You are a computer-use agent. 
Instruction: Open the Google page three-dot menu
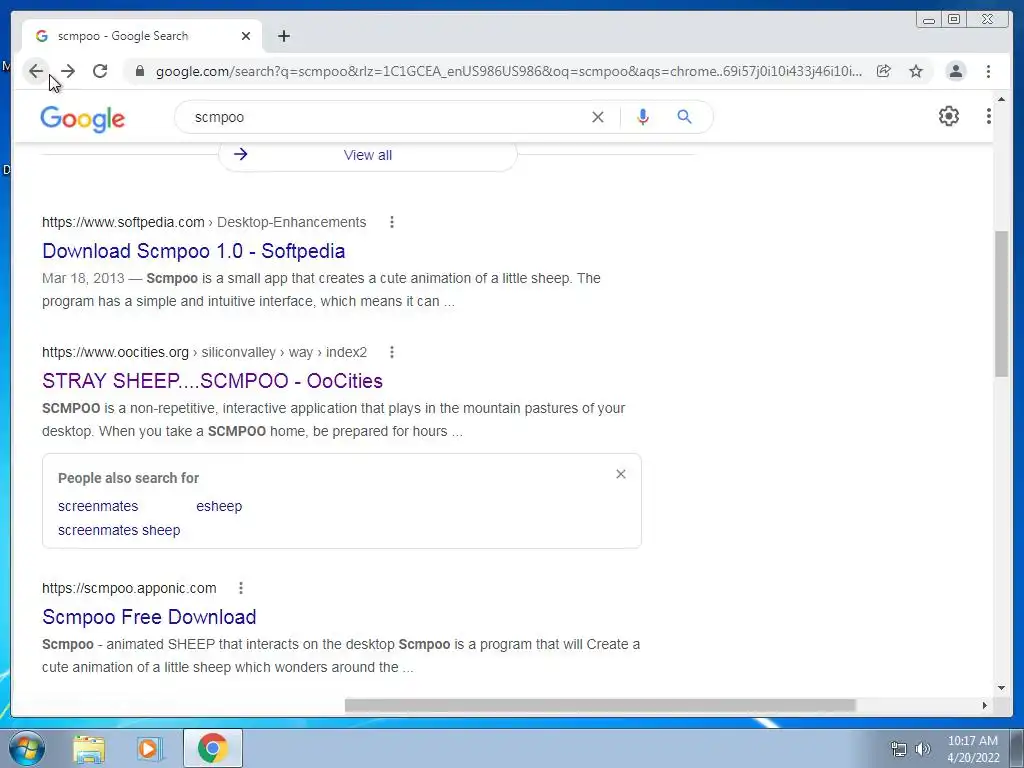(988, 116)
